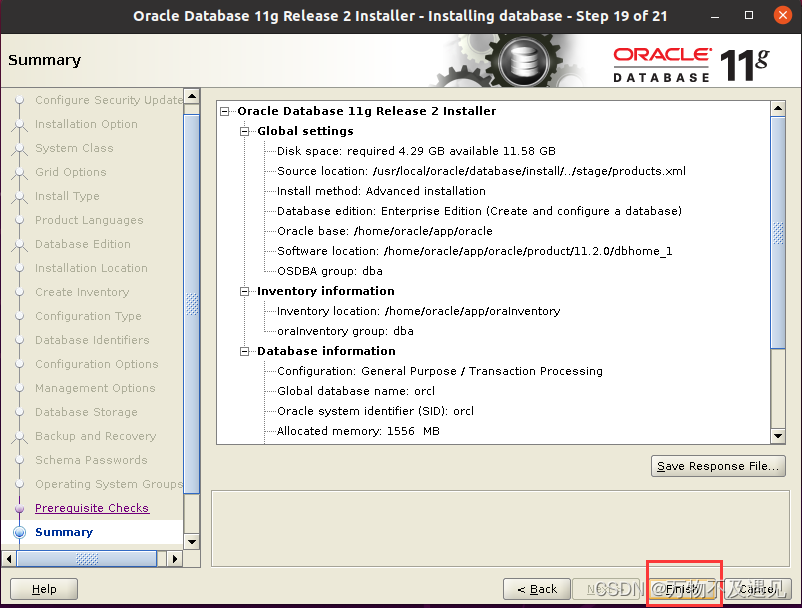Click the summary tree scroll-up arrow
The image size is (802, 608).
[x=778, y=108]
